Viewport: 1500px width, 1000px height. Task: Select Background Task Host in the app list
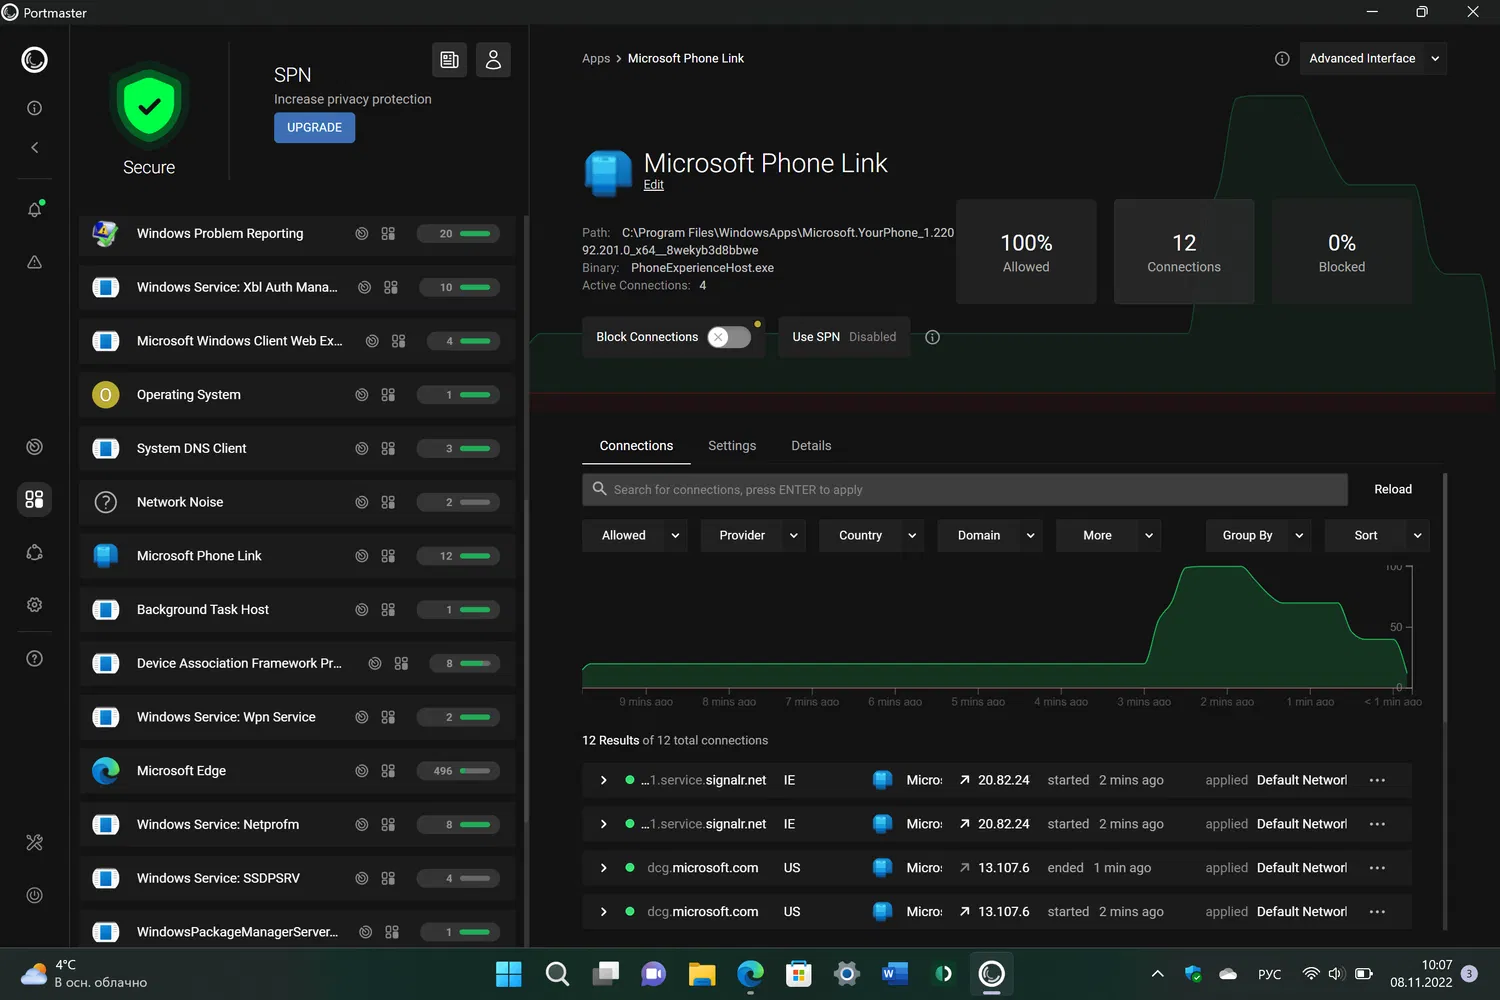point(297,610)
